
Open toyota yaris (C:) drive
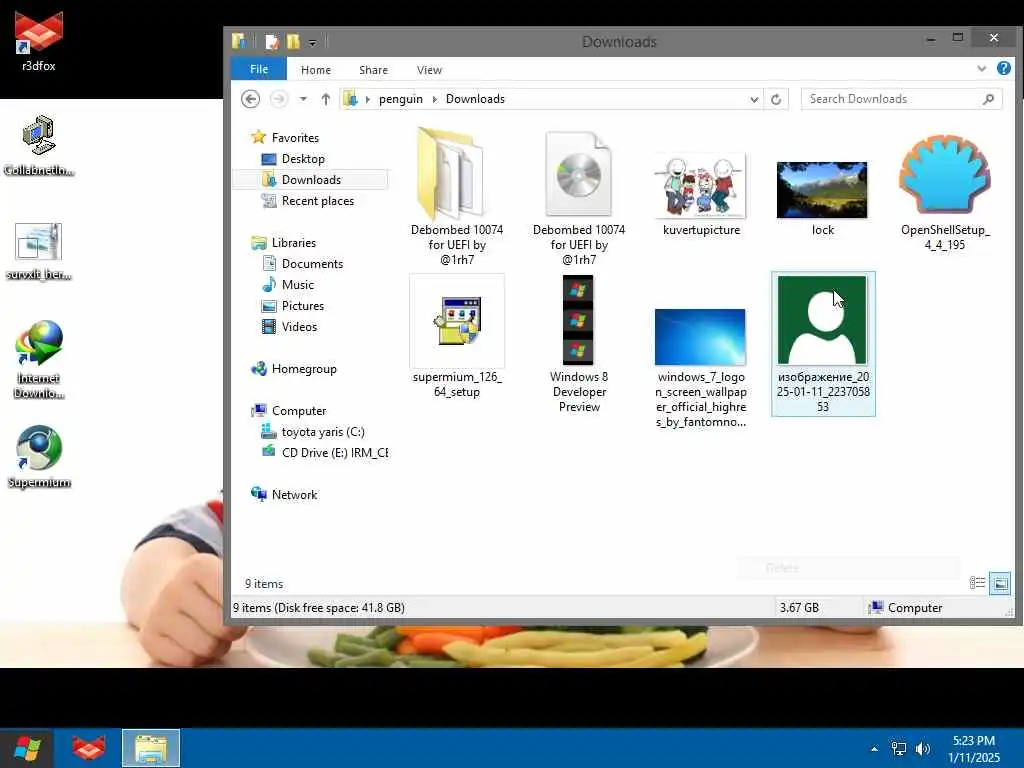[x=323, y=432]
